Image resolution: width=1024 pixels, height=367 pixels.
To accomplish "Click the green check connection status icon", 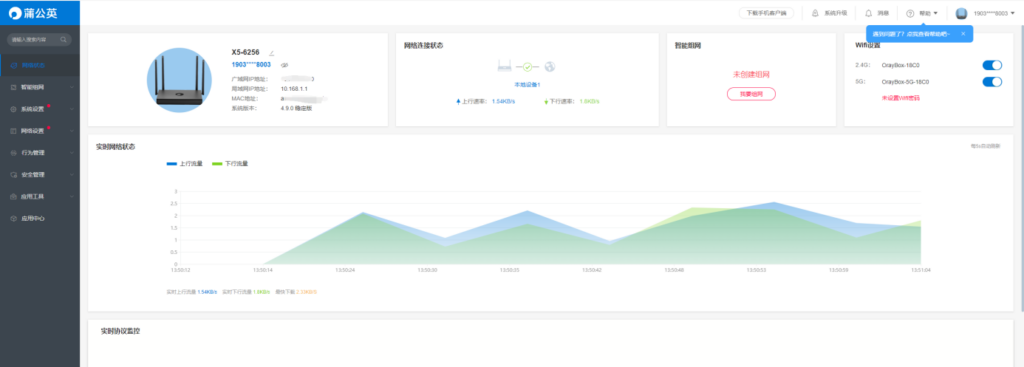I will click(528, 67).
